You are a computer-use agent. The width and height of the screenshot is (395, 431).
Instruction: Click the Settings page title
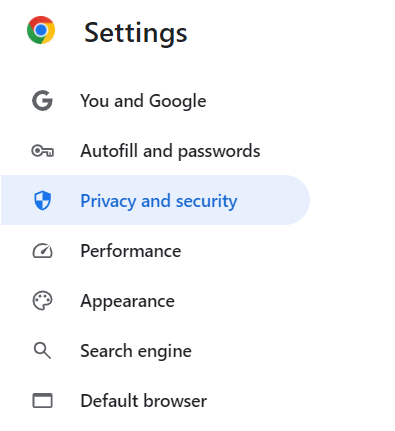click(136, 33)
